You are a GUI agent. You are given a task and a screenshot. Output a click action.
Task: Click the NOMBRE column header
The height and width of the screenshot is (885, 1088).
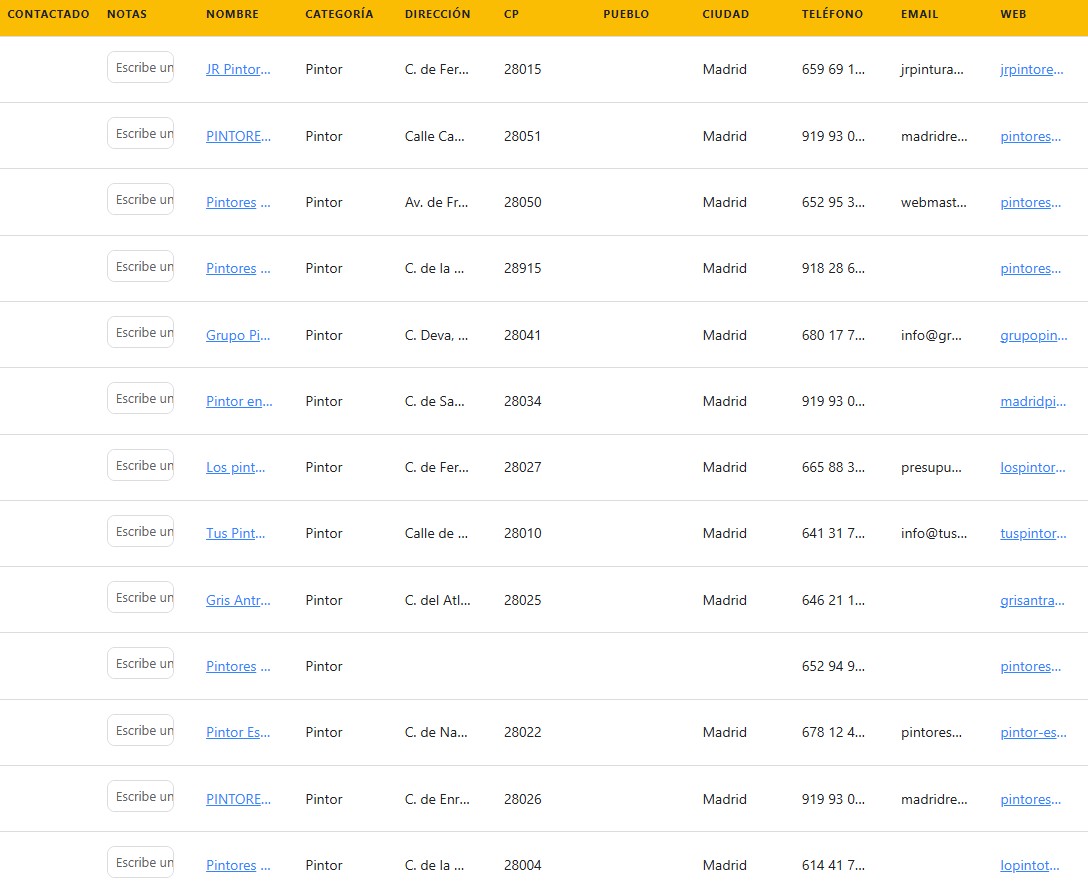pos(232,14)
